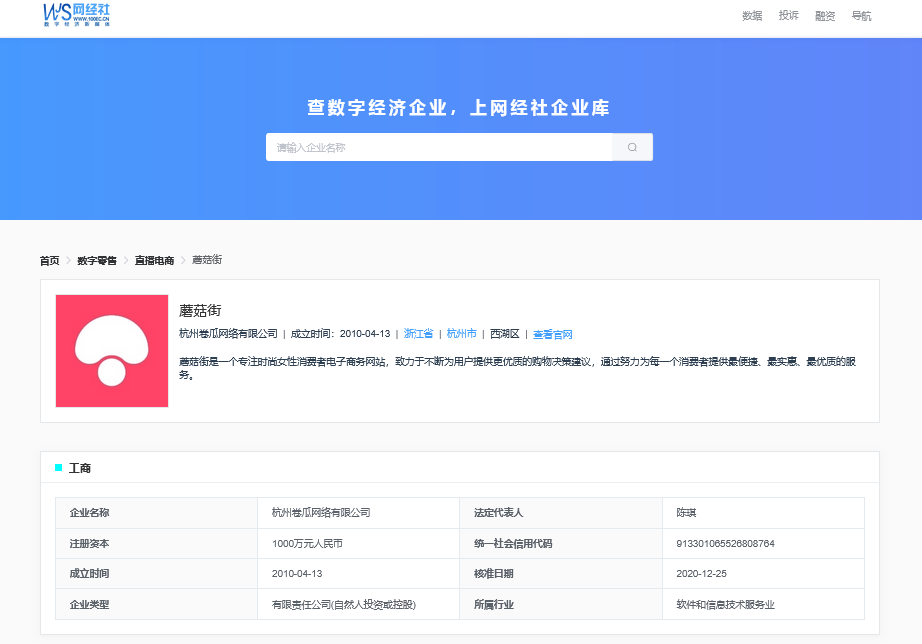Viewport: 922px width, 644px height.
Task: Click the 注册资本 label cell
Action: tap(156, 543)
